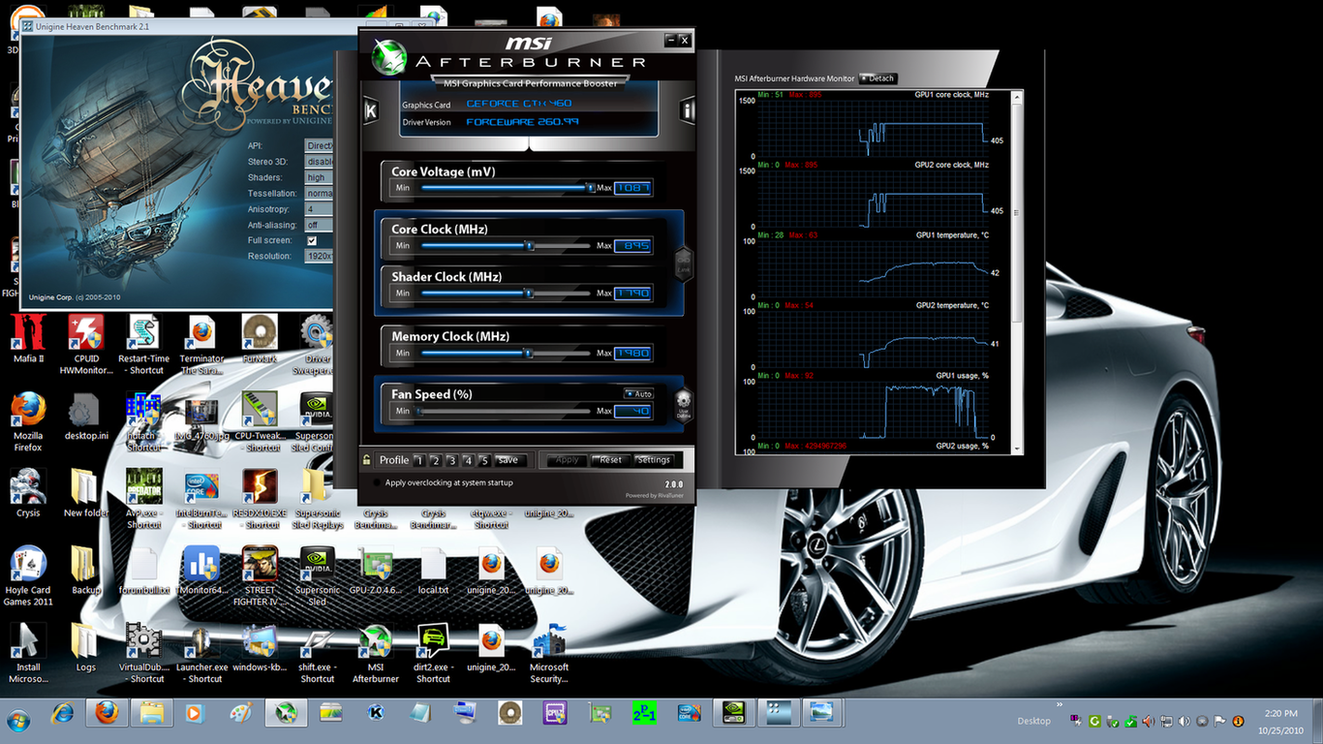1323x744 pixels.
Task: Open the MSI Afterburner desktop shortcut
Action: (x=376, y=654)
